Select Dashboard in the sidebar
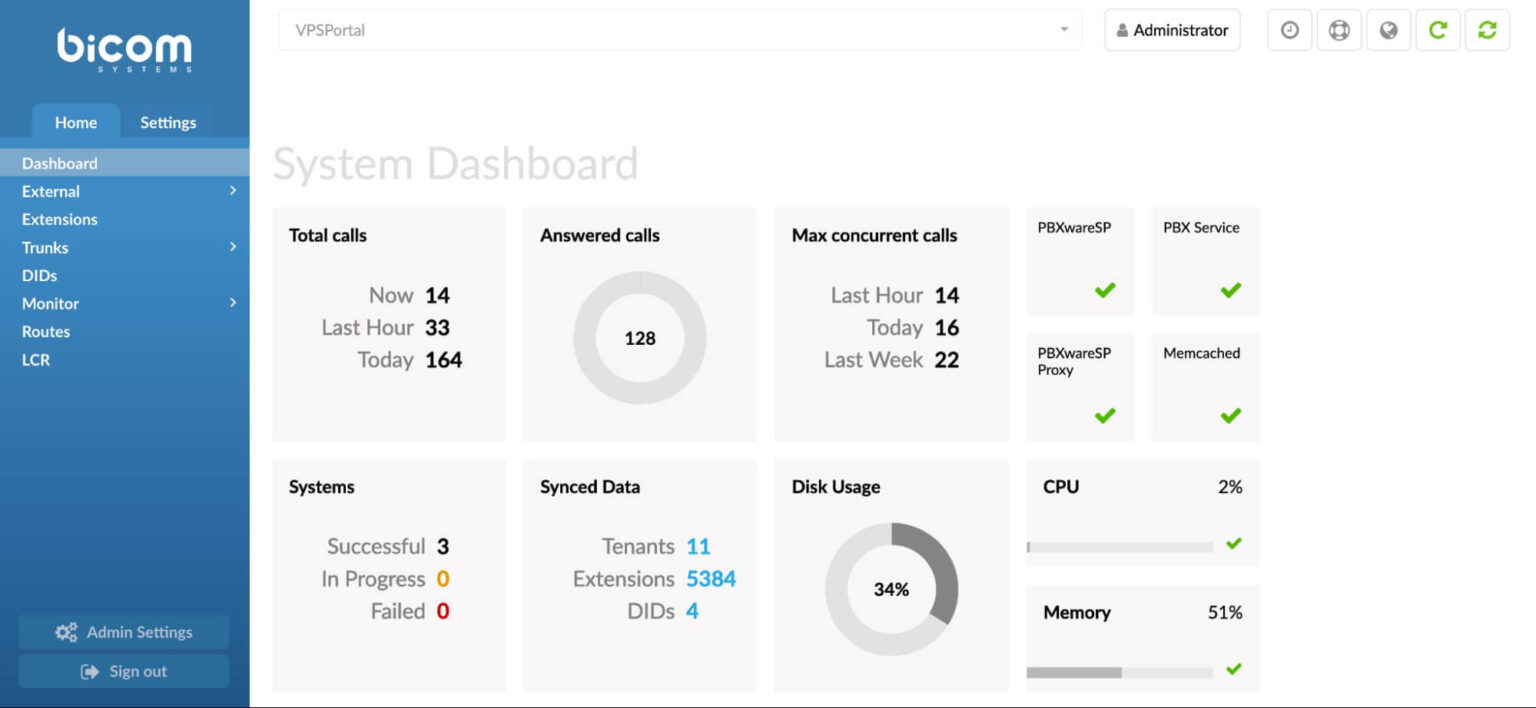1536x708 pixels. pyautogui.click(x=59, y=163)
